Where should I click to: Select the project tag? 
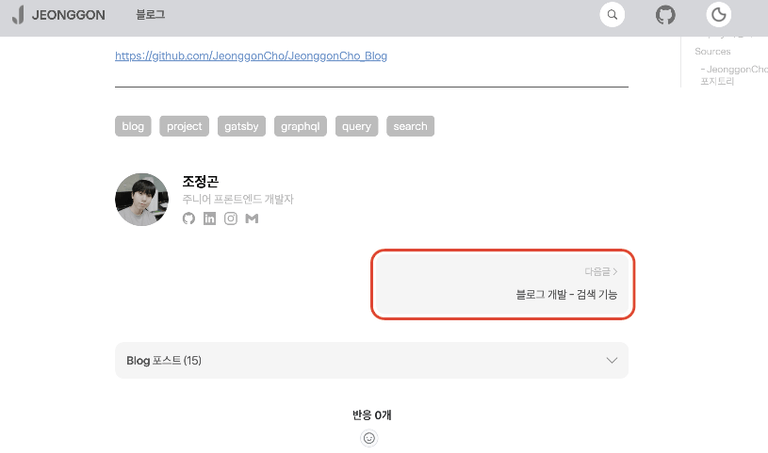[x=184, y=126]
